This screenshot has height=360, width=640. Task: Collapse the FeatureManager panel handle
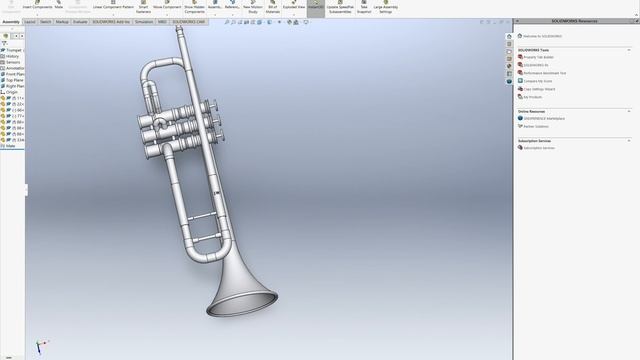(27, 190)
